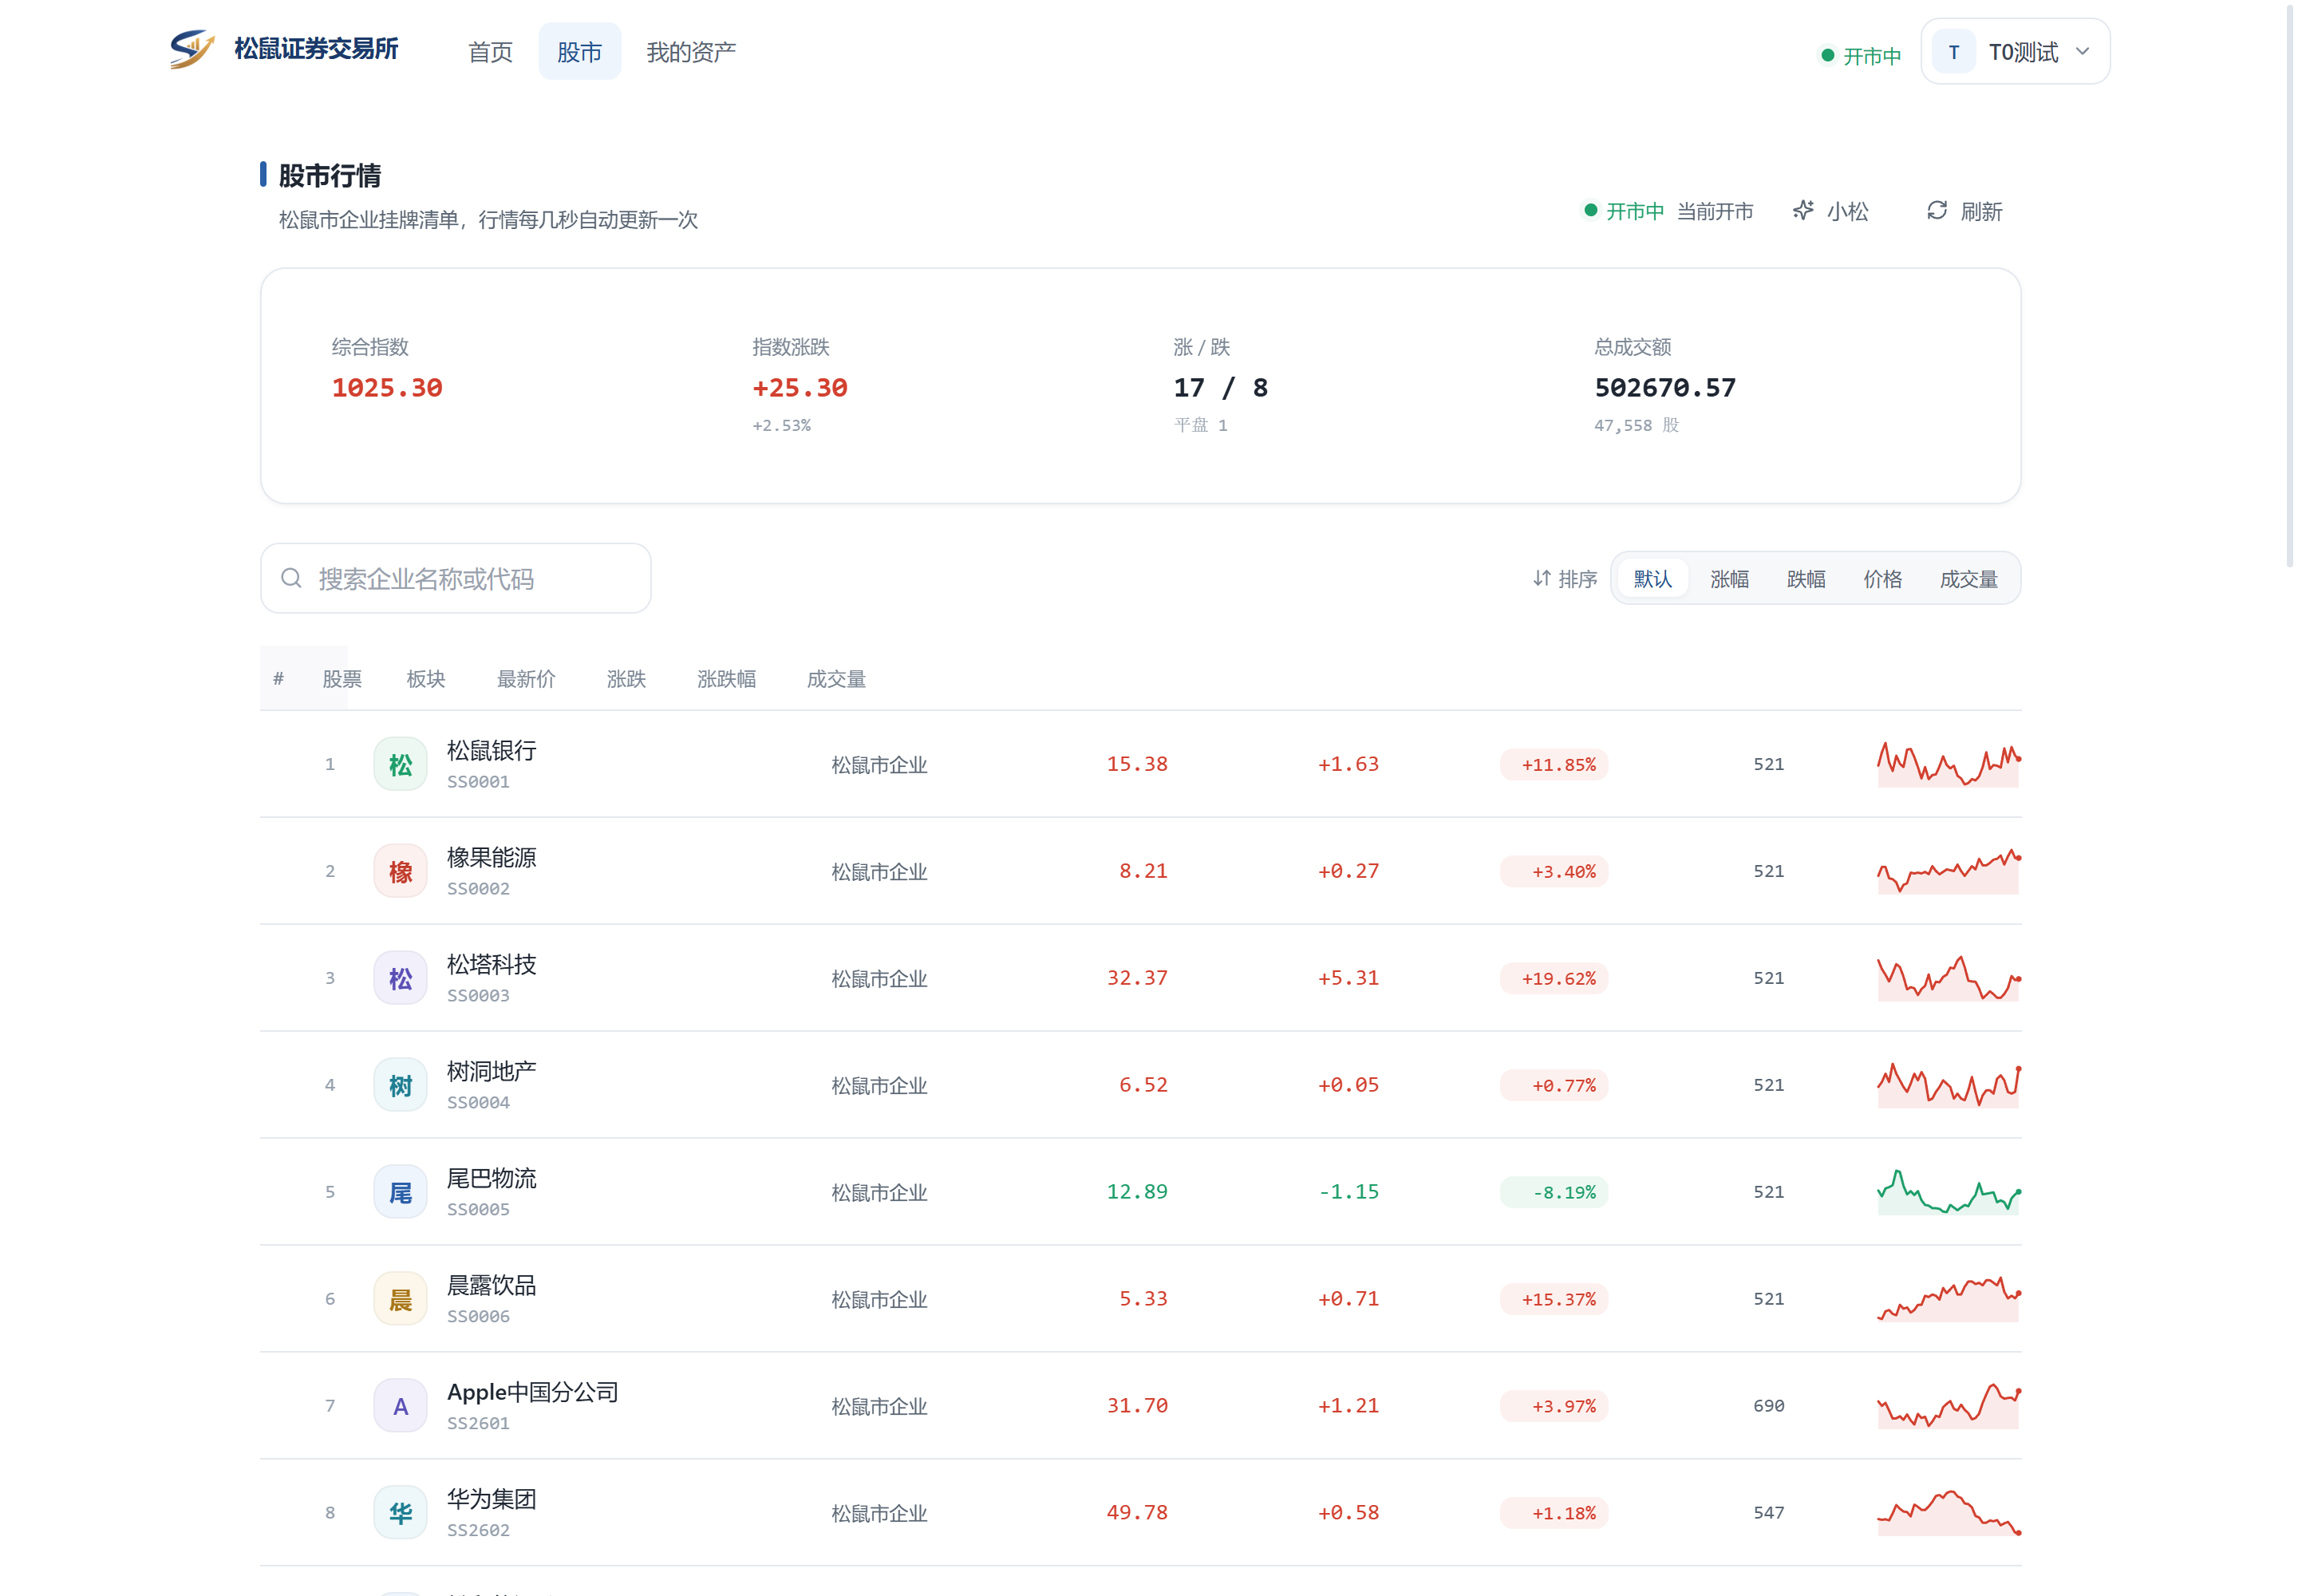Click the 树洞地产 sparkline trend chart
The width and height of the screenshot is (2298, 1596).
pyautogui.click(x=1948, y=1085)
